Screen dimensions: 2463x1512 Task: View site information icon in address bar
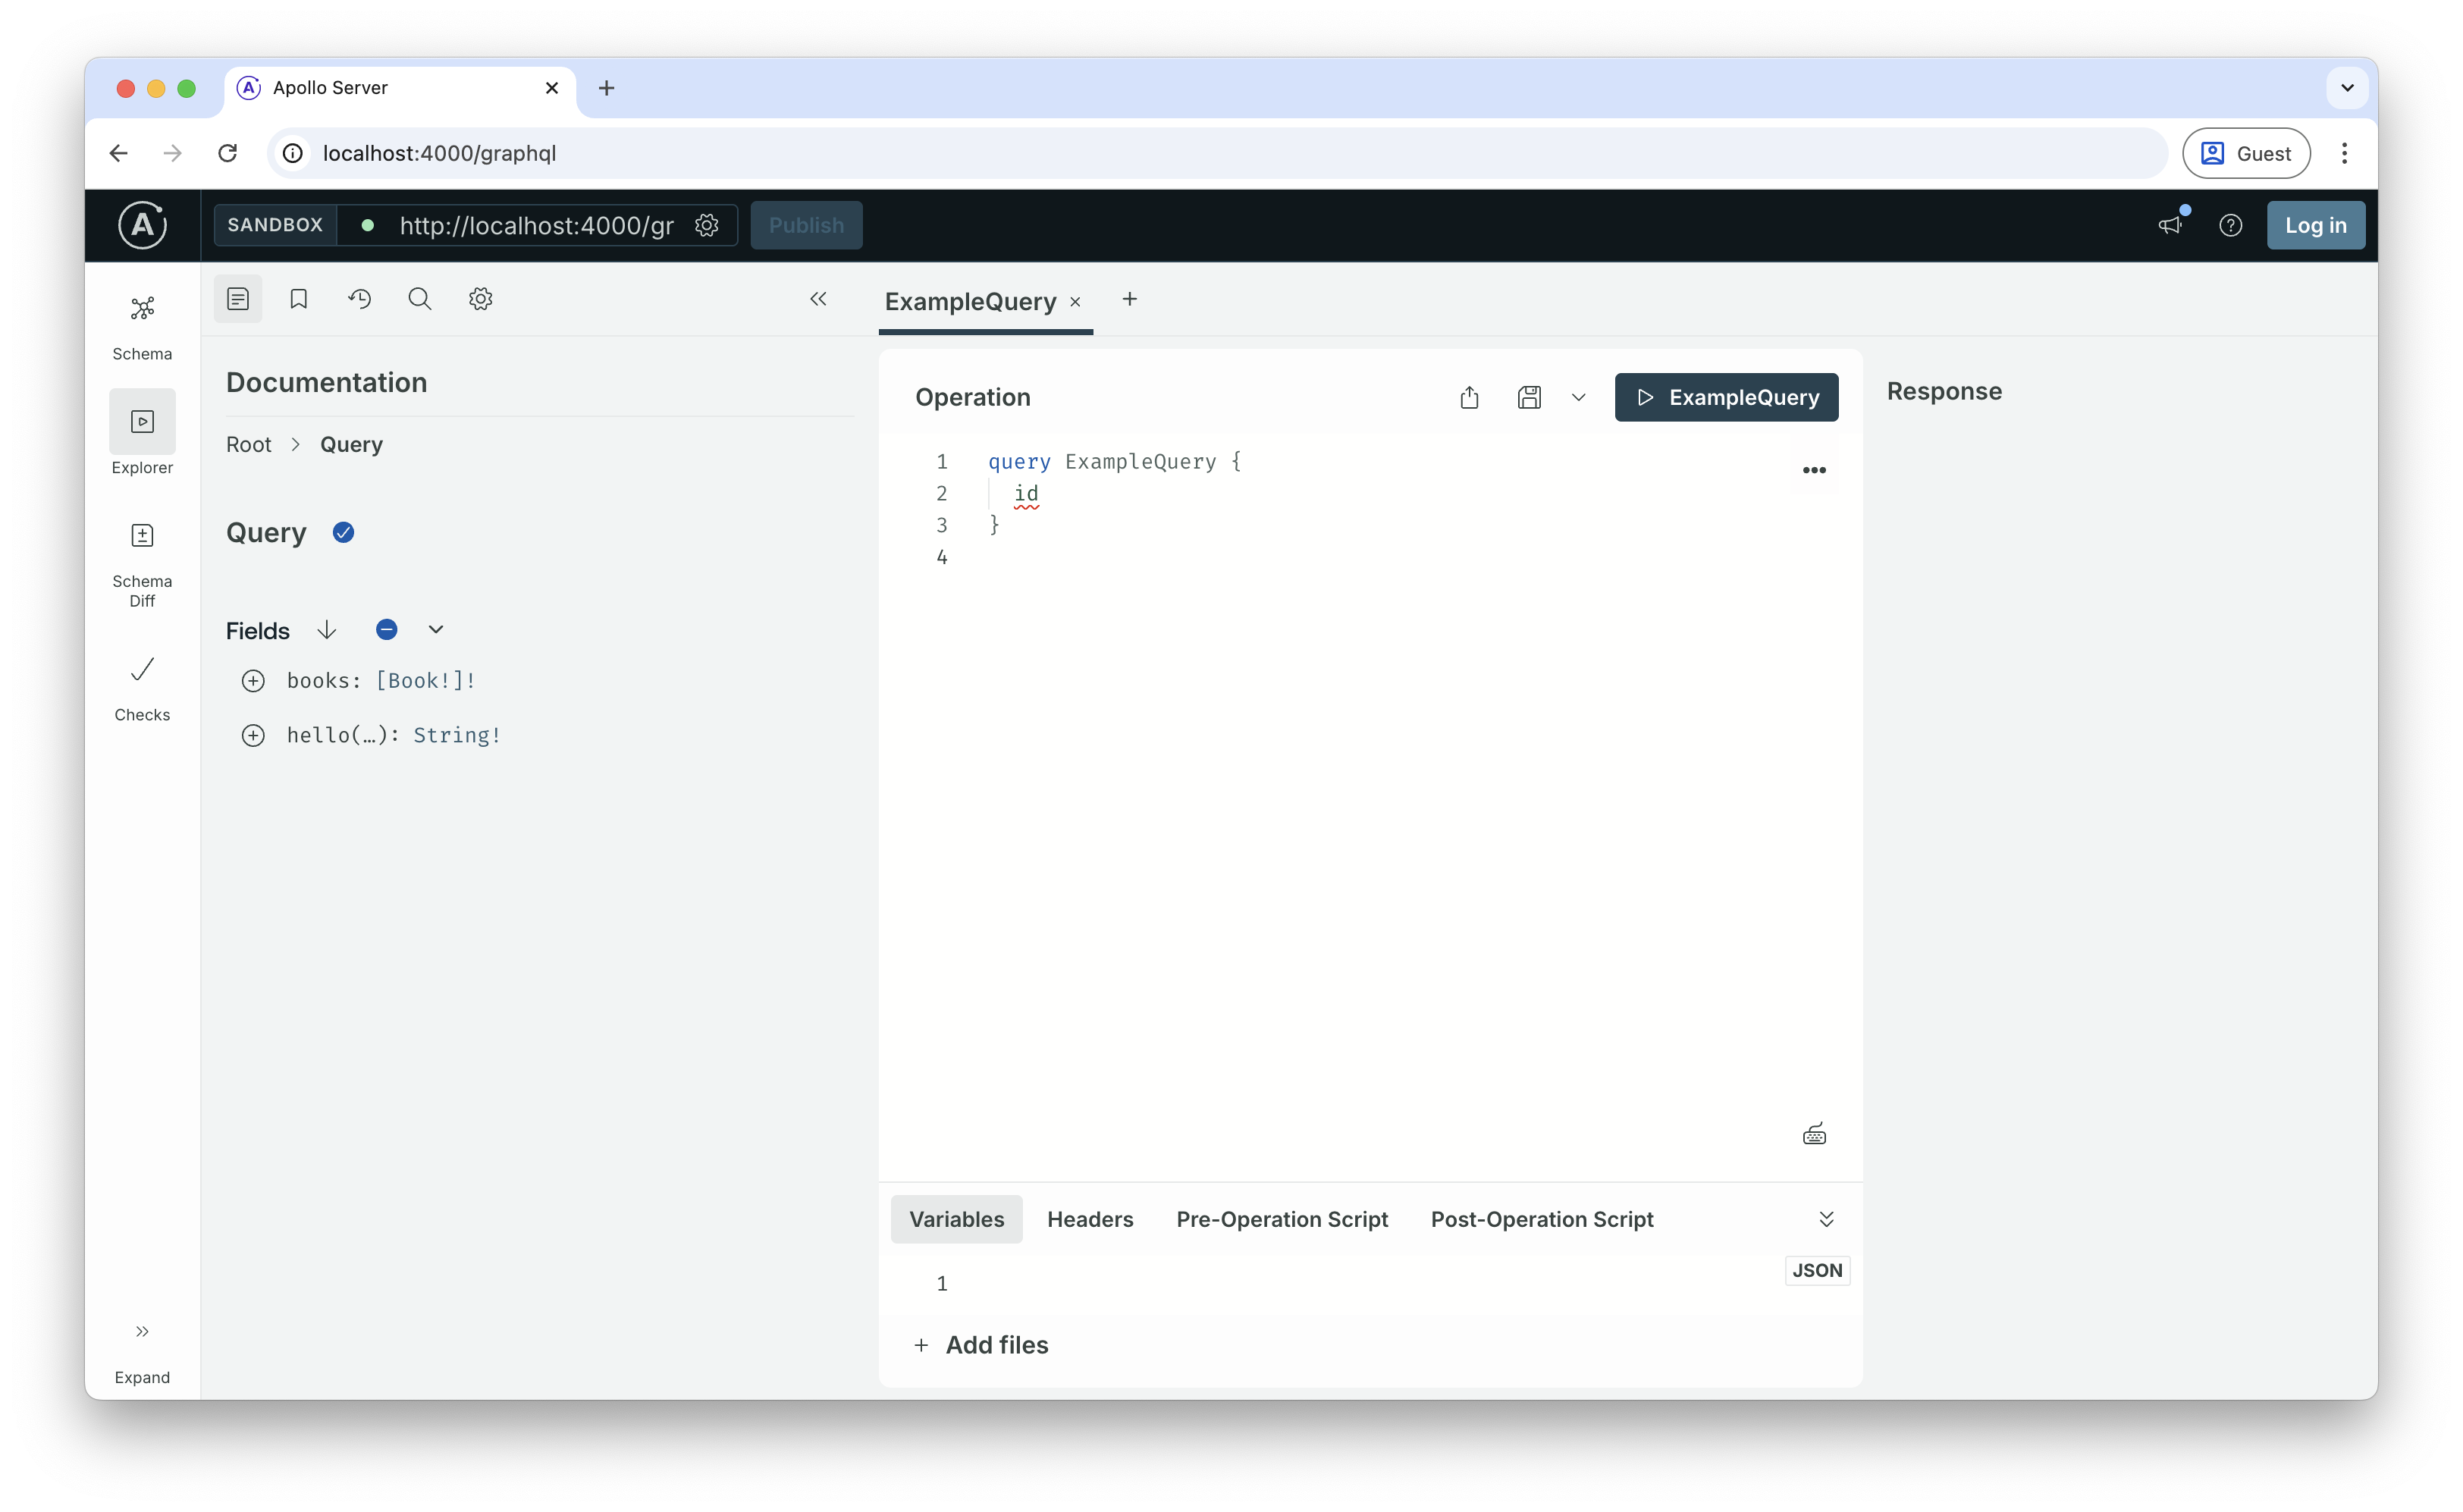point(292,153)
